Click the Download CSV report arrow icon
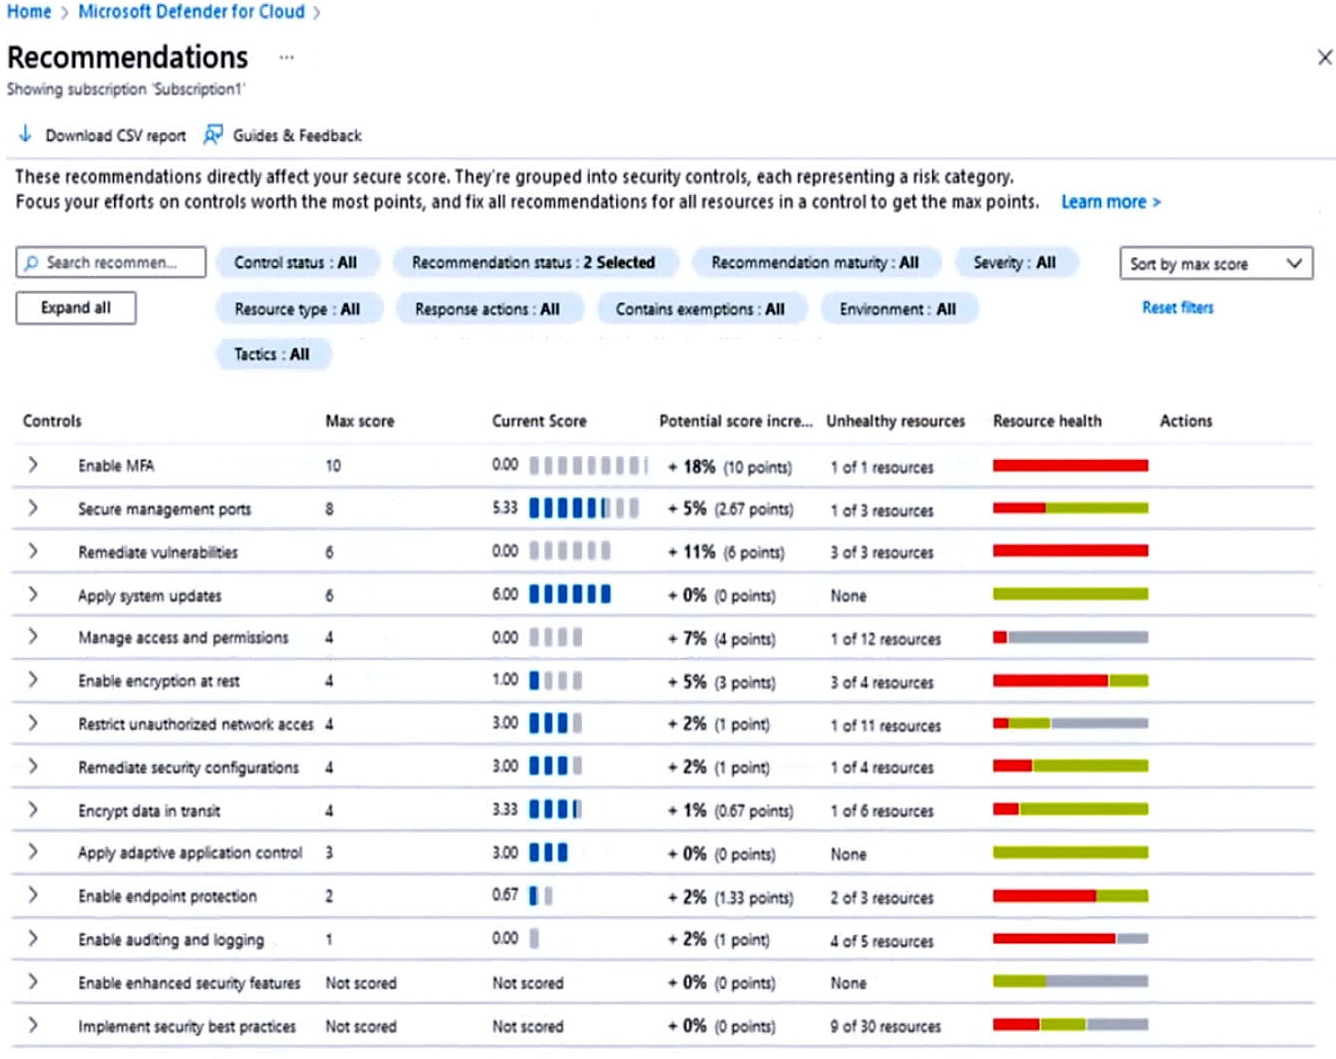 (x=25, y=134)
